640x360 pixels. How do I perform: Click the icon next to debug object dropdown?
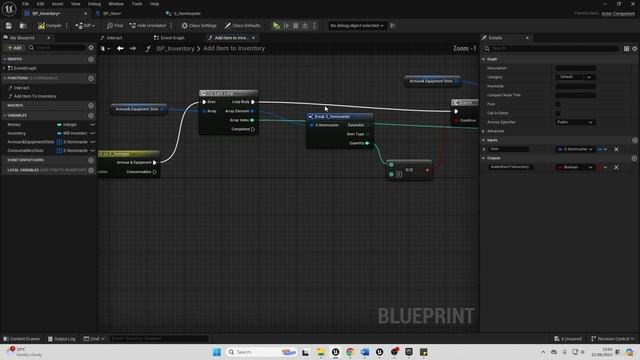tap(393, 26)
